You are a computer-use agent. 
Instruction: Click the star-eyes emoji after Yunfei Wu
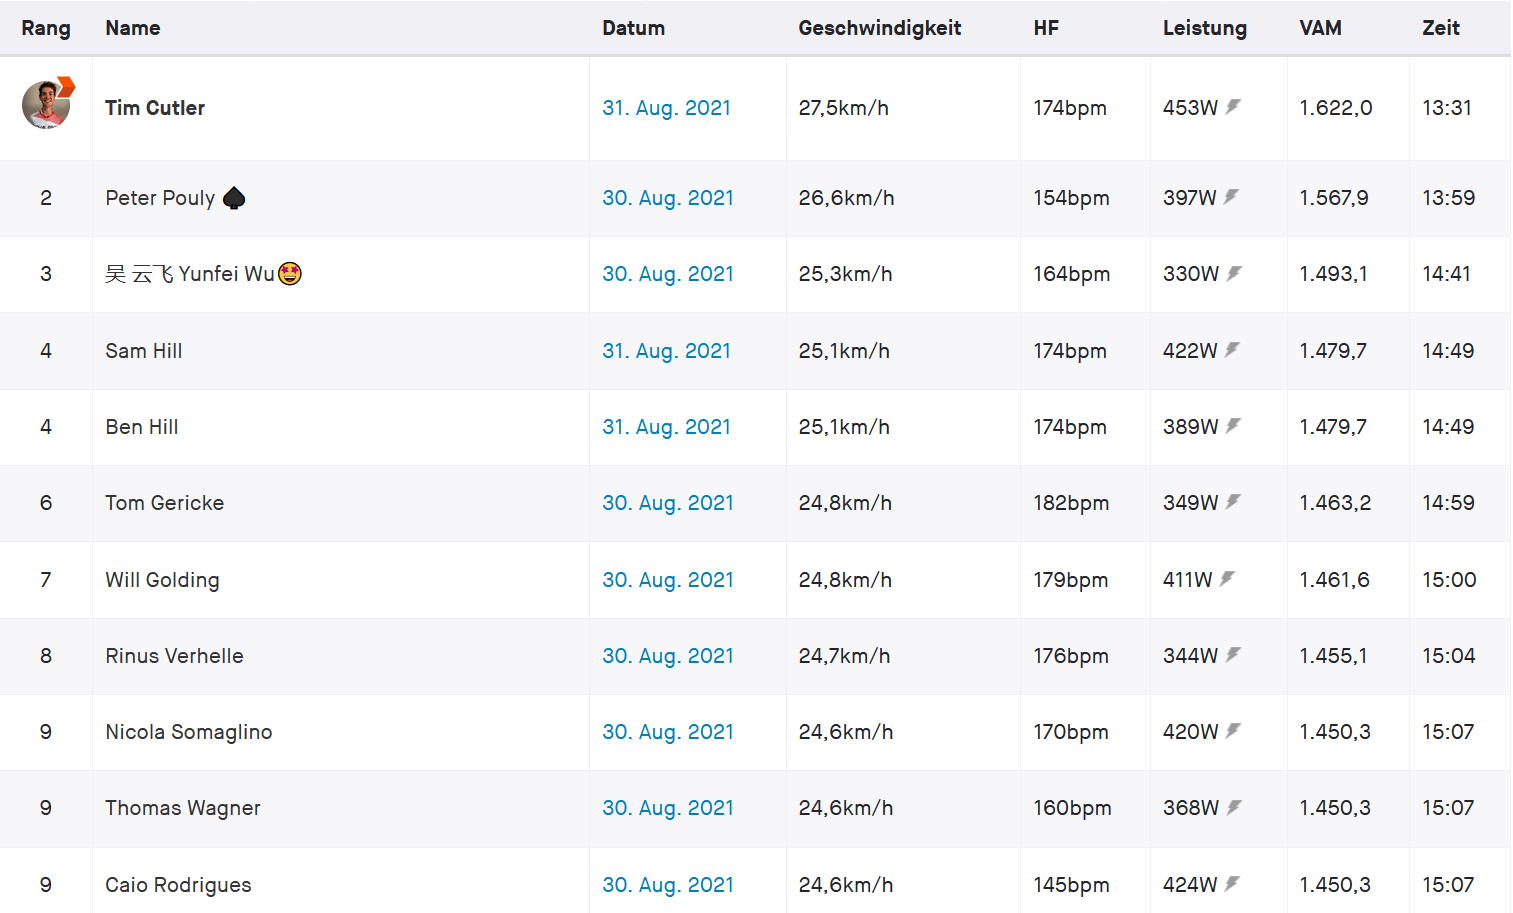(290, 274)
